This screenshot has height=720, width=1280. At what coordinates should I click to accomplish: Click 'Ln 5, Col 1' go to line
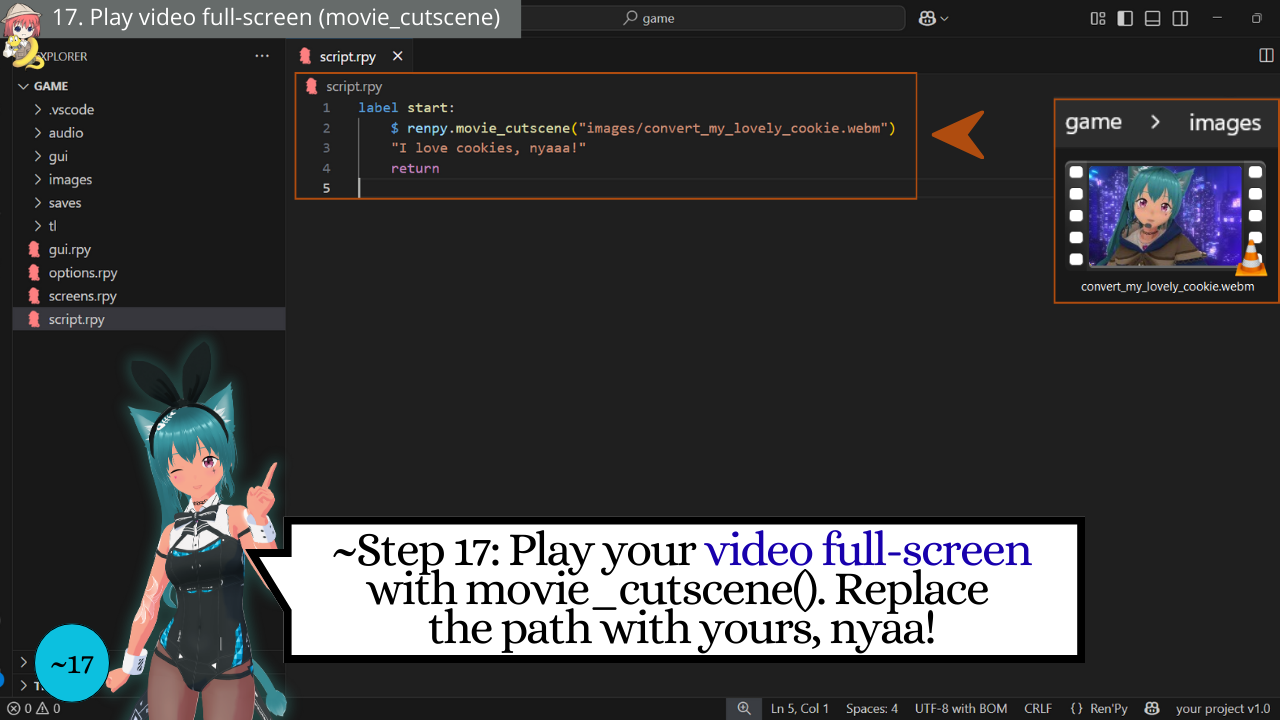(x=800, y=709)
